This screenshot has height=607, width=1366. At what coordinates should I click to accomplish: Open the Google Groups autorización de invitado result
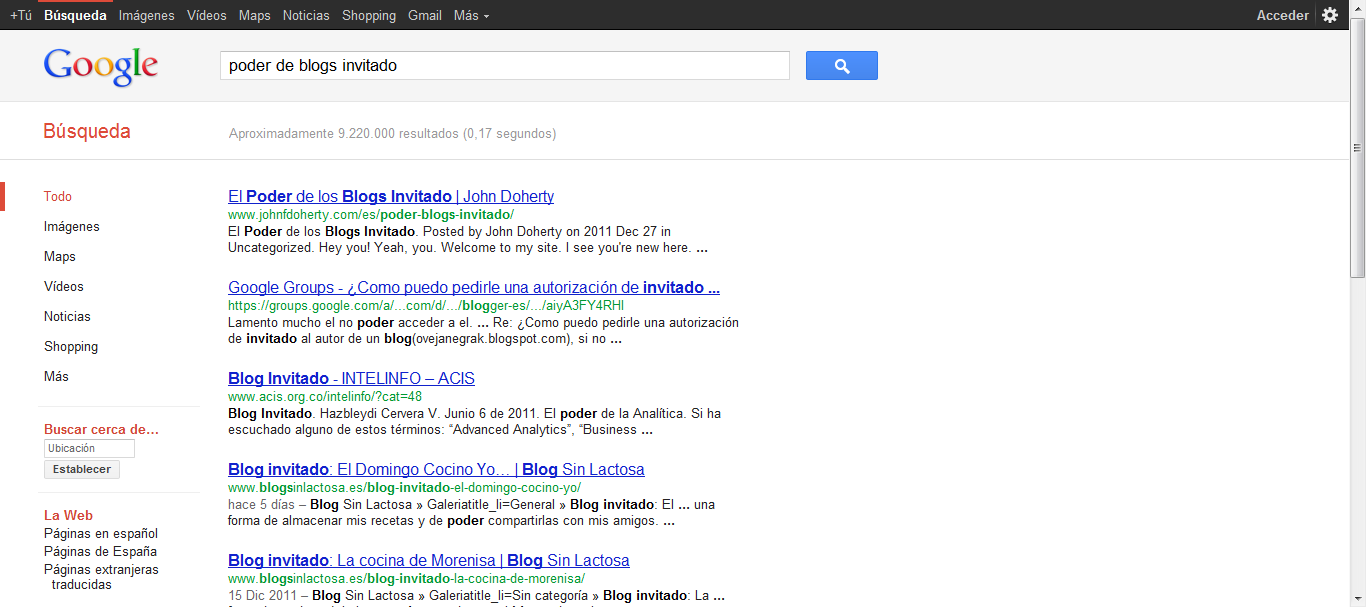(x=474, y=288)
